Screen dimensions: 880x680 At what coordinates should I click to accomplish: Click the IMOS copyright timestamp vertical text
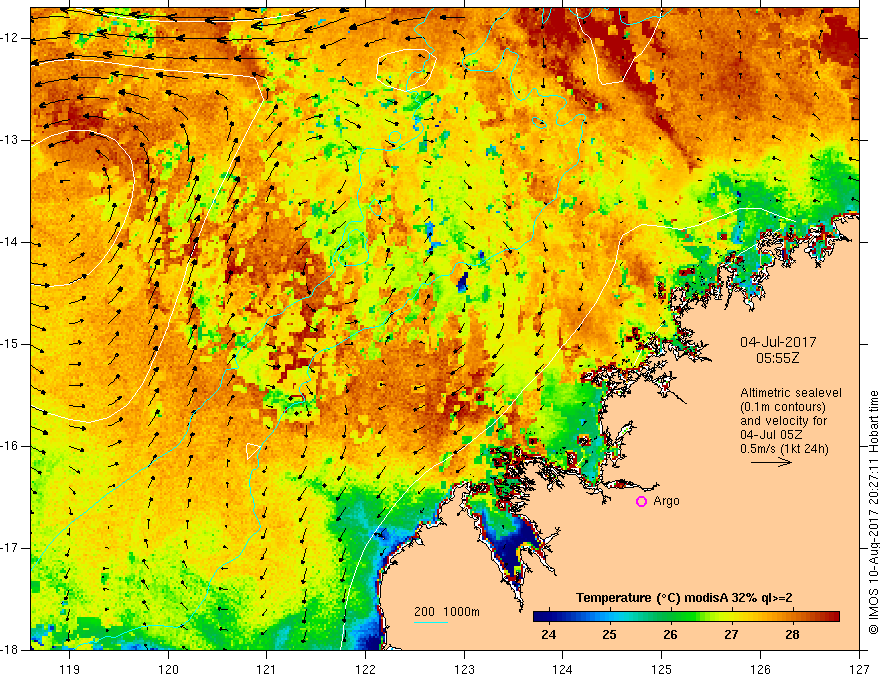coord(873,512)
